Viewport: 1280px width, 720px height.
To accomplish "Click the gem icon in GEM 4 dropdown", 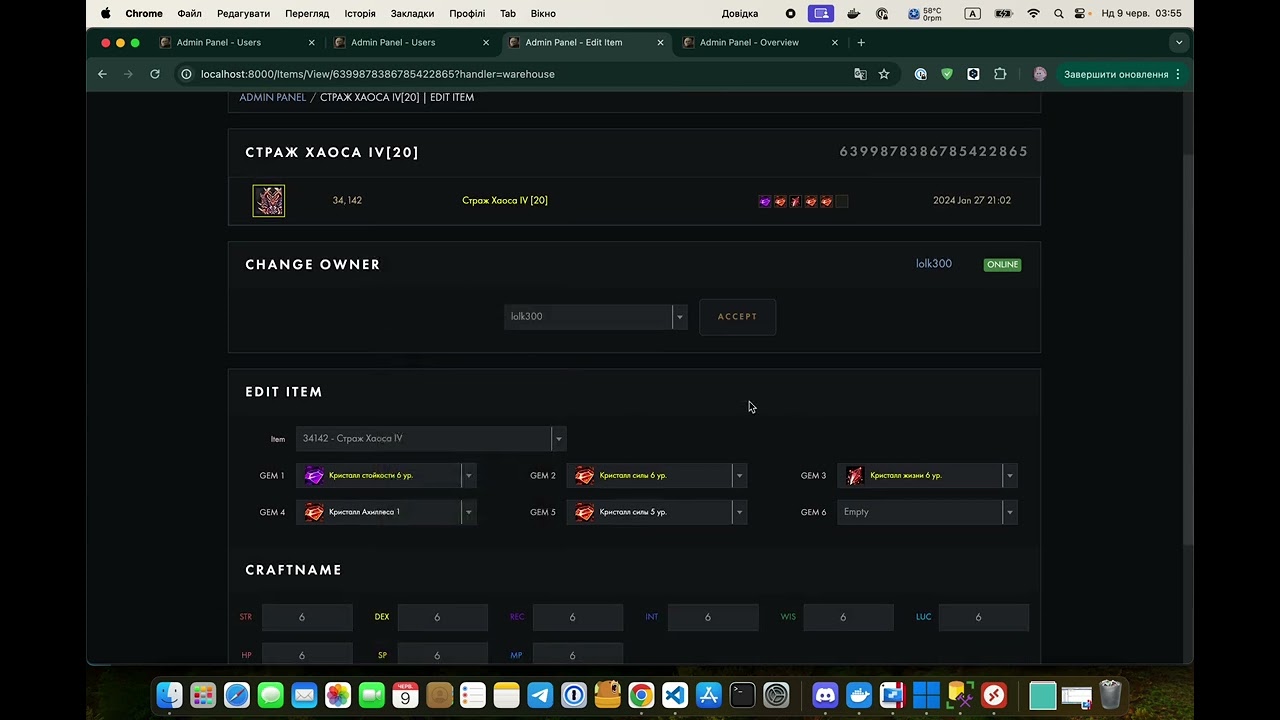I will coord(314,512).
